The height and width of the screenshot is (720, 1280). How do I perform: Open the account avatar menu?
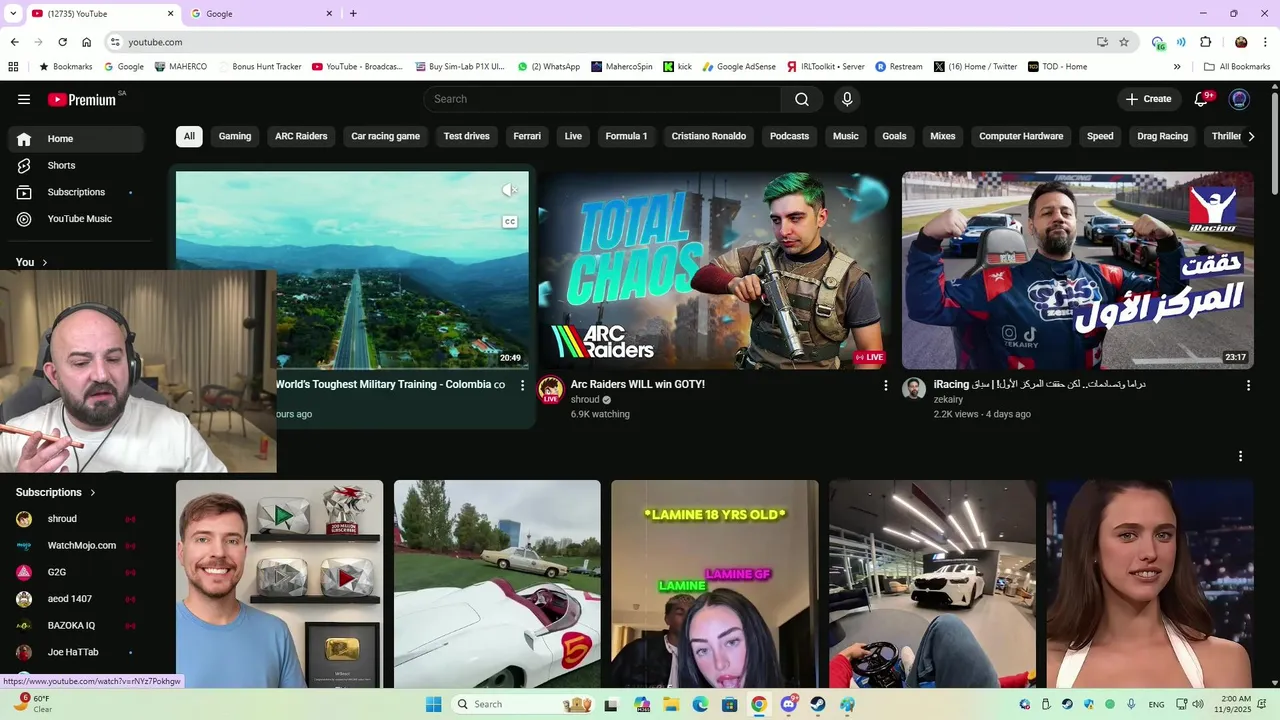click(x=1239, y=99)
